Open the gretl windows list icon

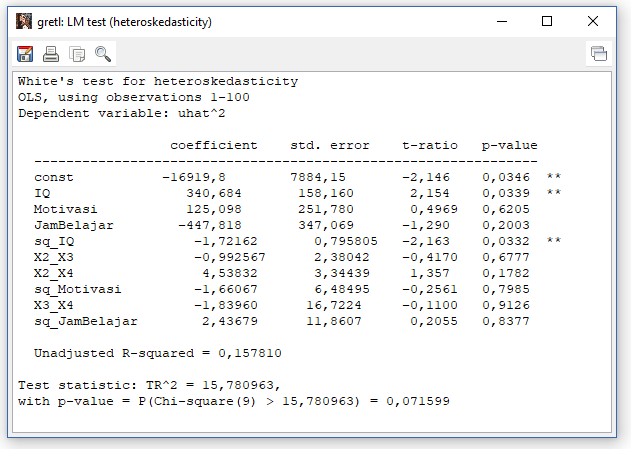coord(599,54)
